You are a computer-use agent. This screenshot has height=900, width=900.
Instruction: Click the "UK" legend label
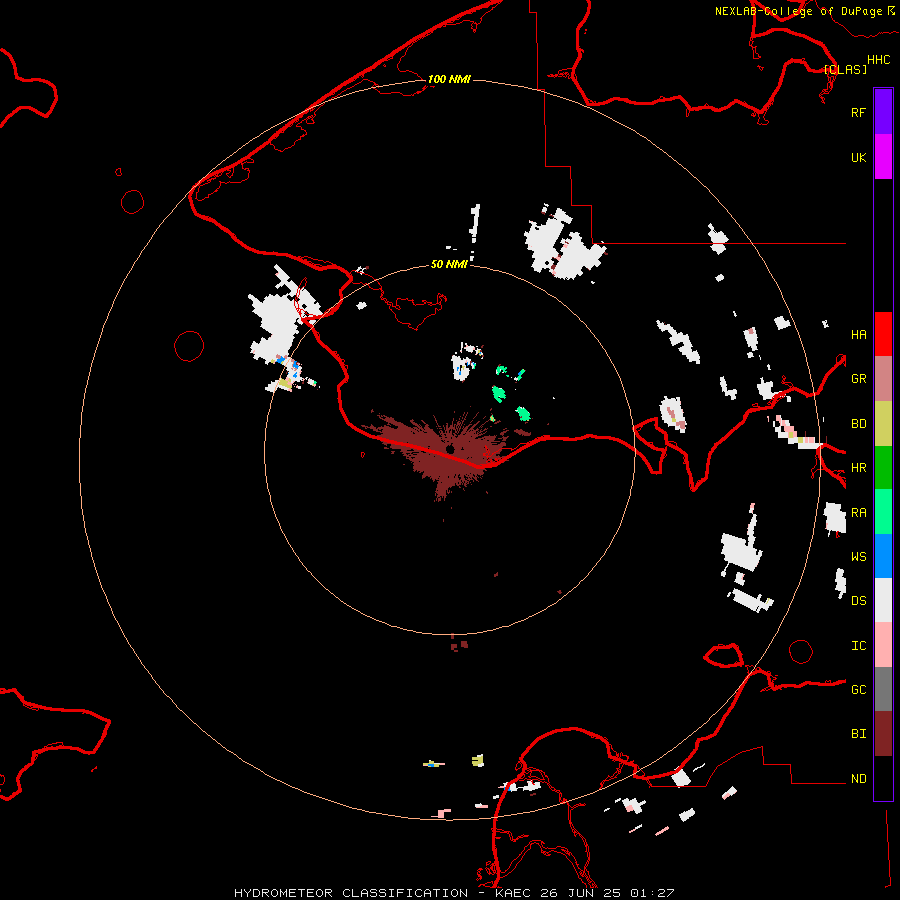point(858,157)
